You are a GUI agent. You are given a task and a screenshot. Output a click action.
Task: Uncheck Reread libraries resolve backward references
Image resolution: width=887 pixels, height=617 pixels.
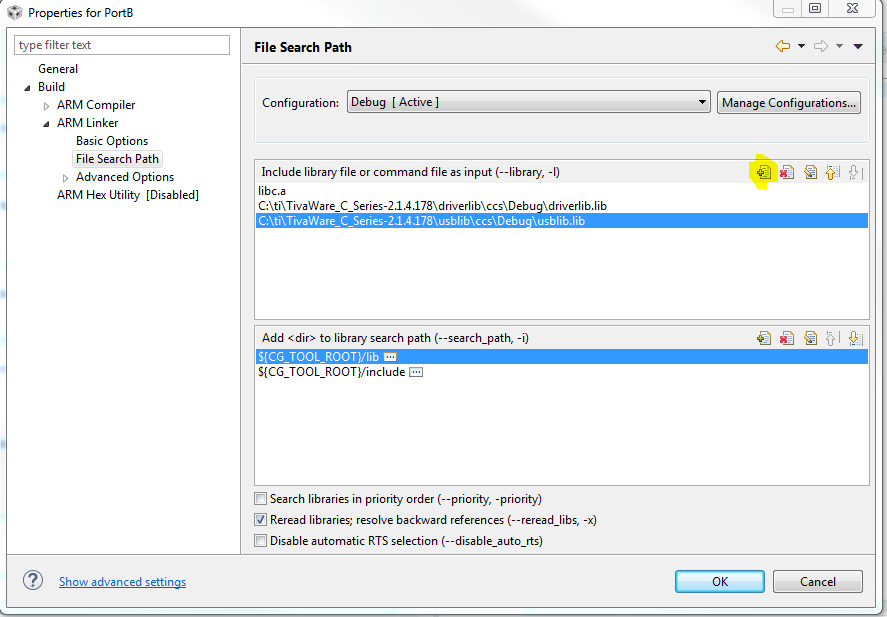[x=260, y=520]
